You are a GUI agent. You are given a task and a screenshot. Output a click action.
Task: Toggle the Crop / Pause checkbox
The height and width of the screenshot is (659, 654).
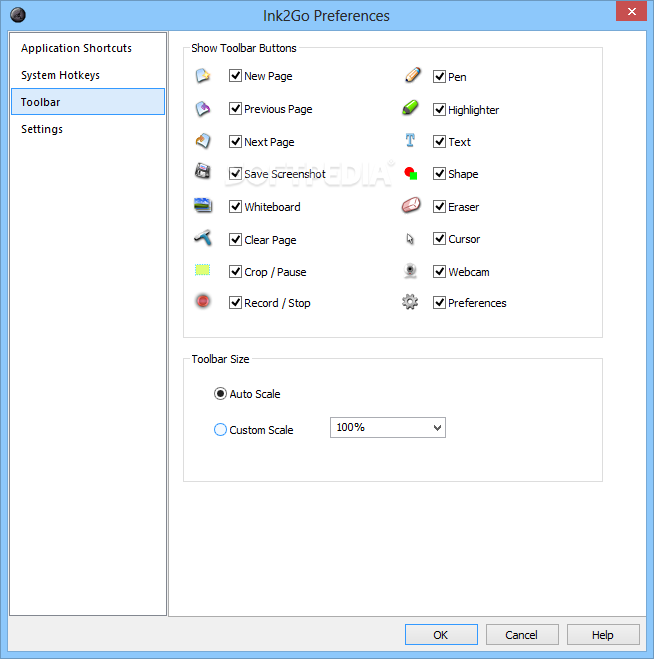235,272
